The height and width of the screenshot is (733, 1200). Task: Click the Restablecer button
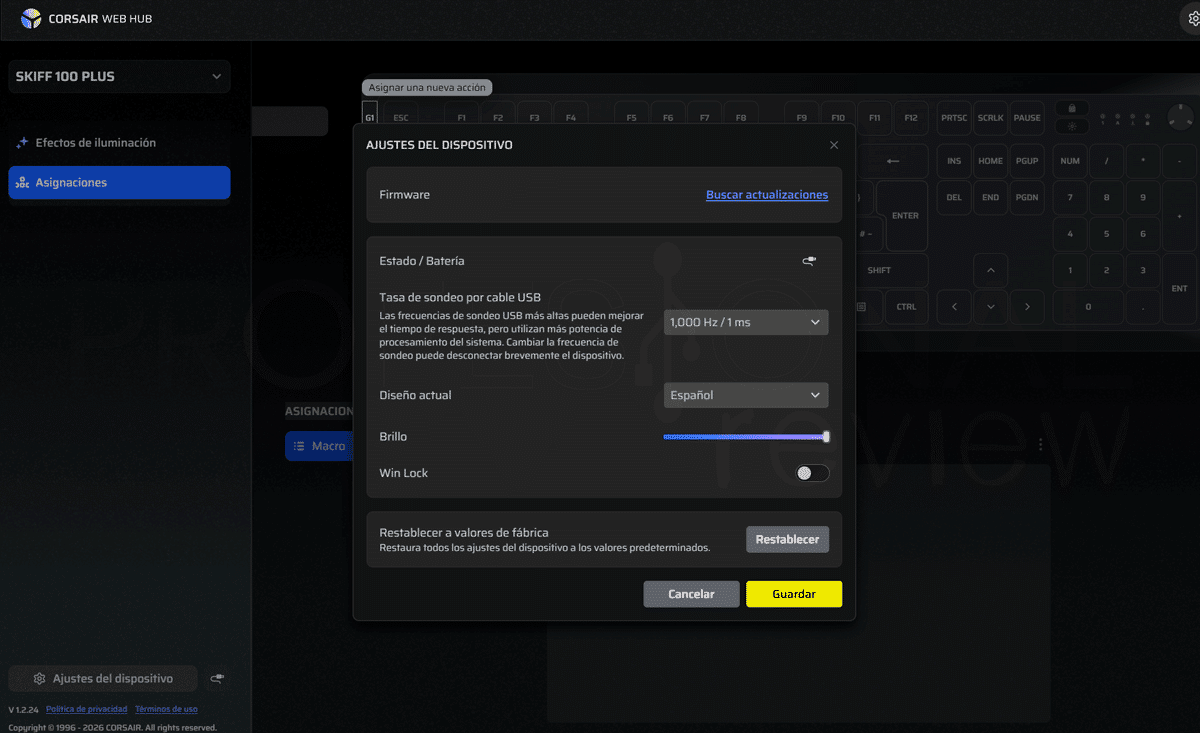787,540
